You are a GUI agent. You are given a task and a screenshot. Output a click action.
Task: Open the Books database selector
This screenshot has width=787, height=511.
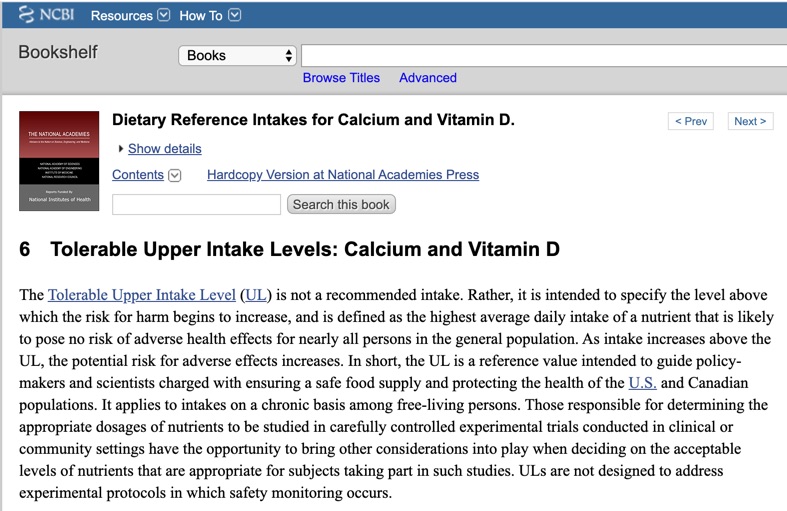pyautogui.click(x=237, y=55)
